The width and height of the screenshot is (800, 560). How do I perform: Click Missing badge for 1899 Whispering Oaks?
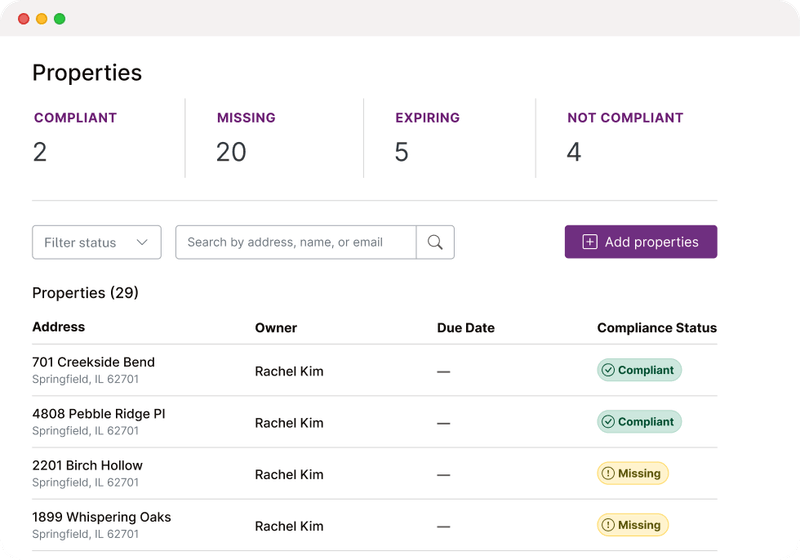[x=633, y=525]
